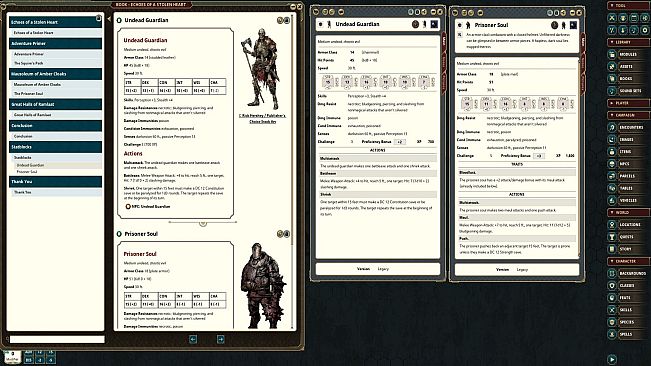
Task: Open the "The Squire's Path" page entry
Action: click(x=55, y=63)
